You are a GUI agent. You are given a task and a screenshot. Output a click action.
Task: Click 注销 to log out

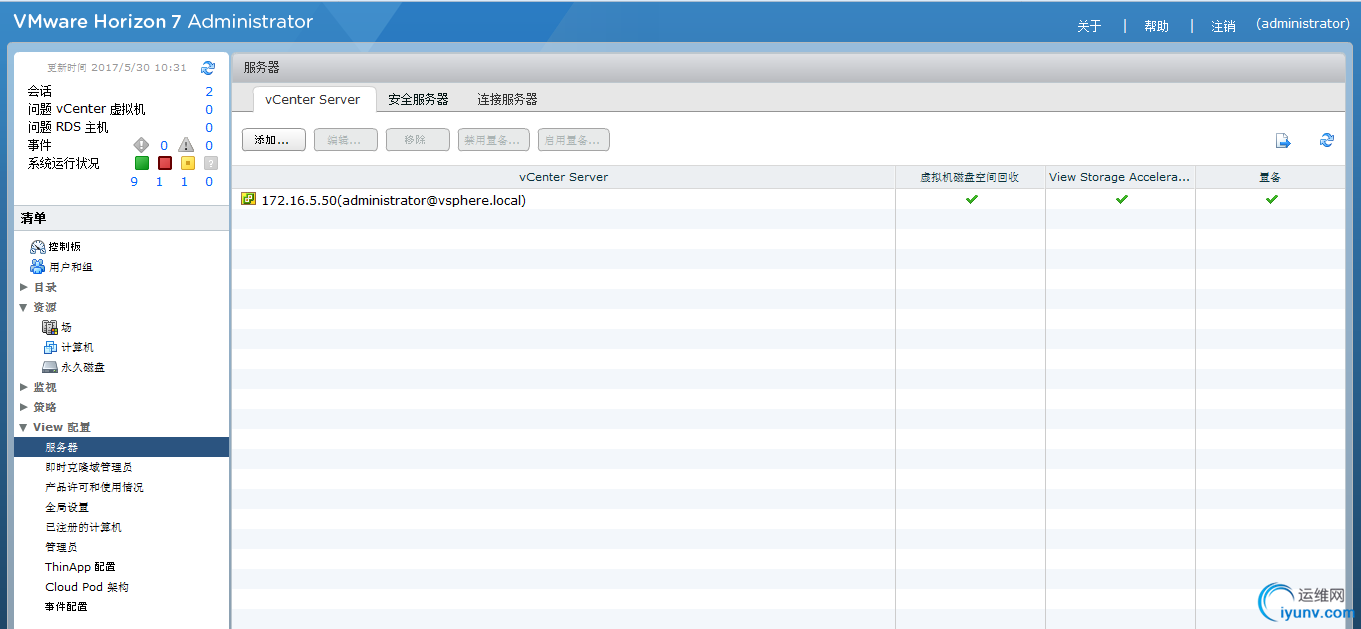[x=1223, y=26]
